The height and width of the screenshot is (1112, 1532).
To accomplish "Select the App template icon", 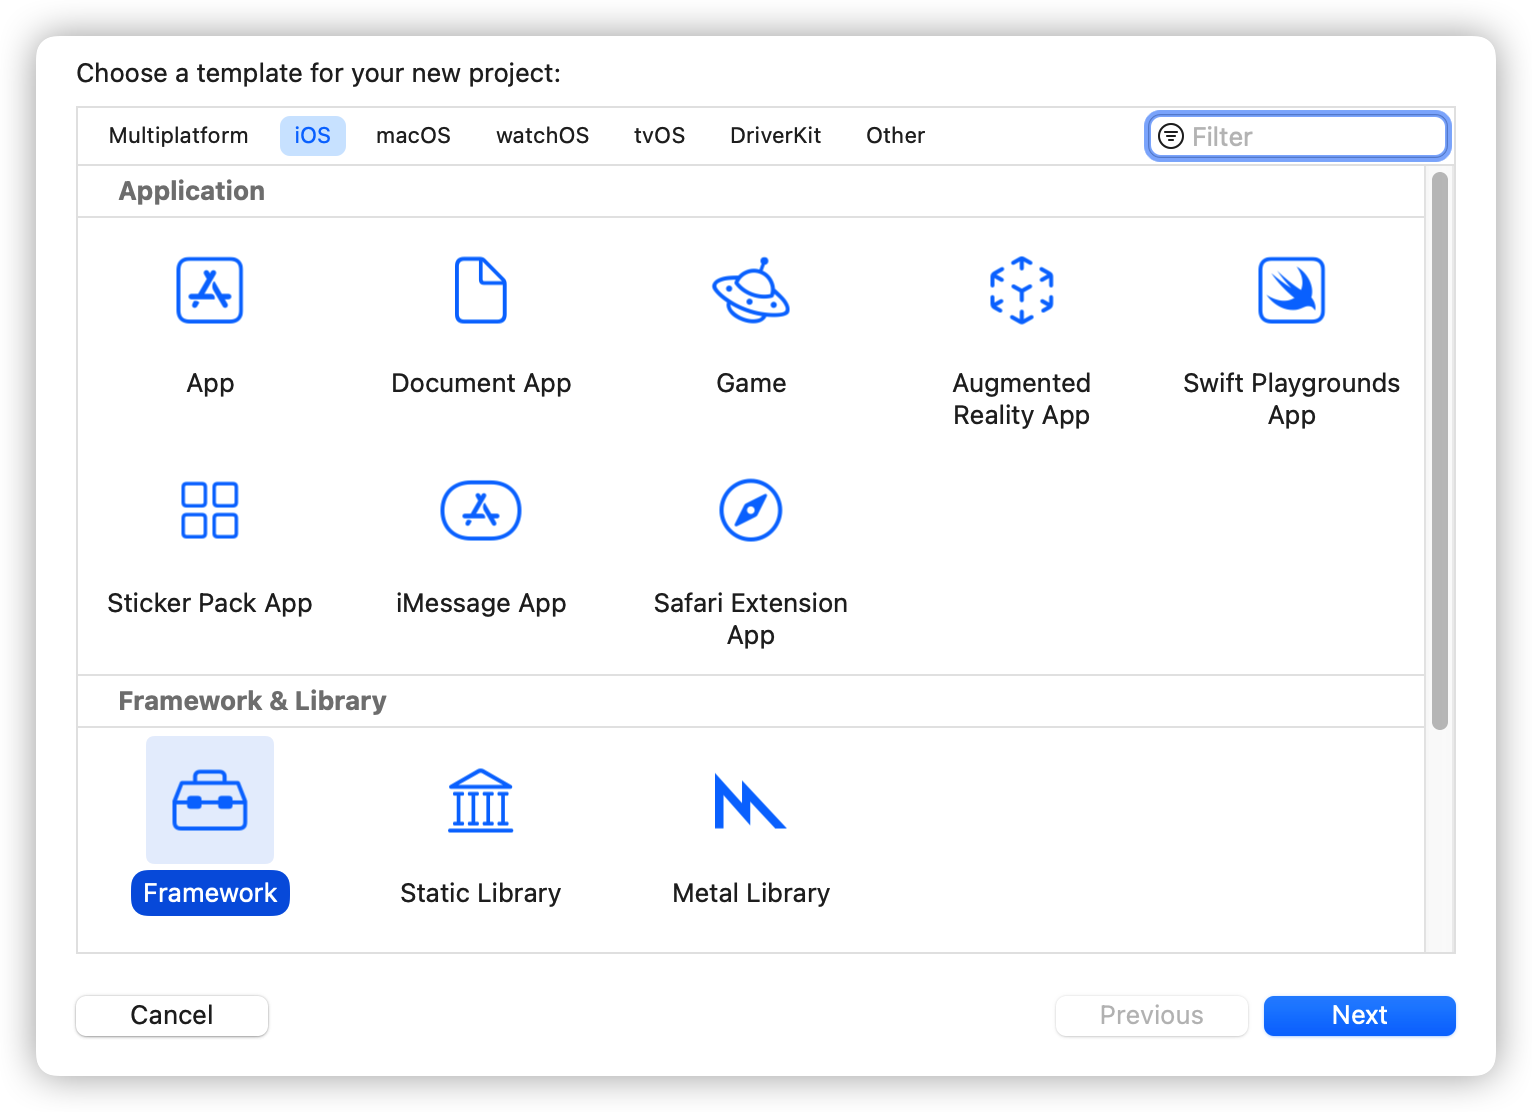I will 210,290.
